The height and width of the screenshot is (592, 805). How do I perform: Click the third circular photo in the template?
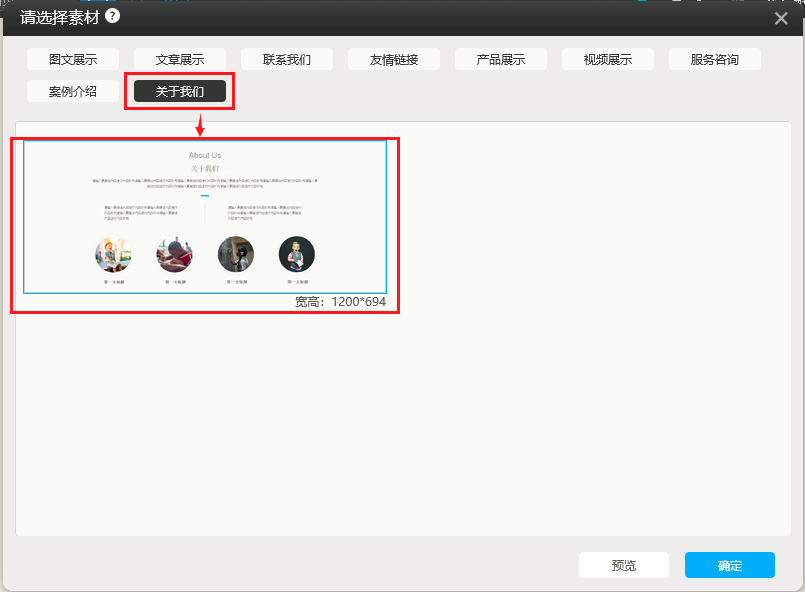pyautogui.click(x=236, y=254)
